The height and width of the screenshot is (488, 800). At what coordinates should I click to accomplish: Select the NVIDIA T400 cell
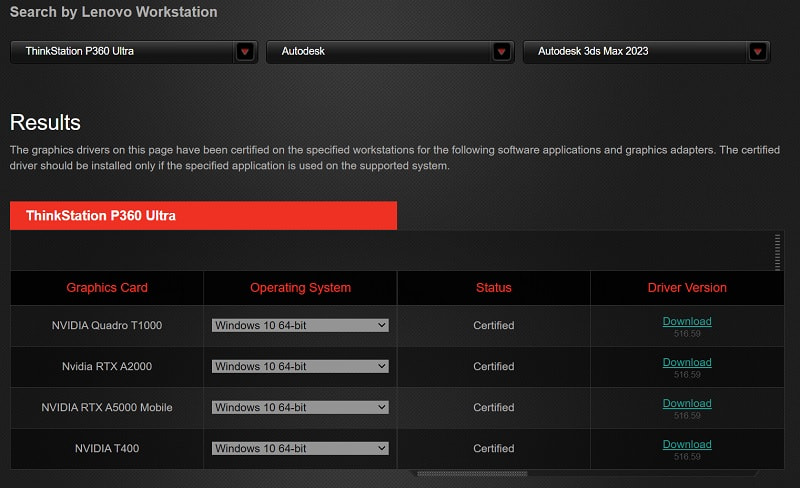(x=107, y=448)
